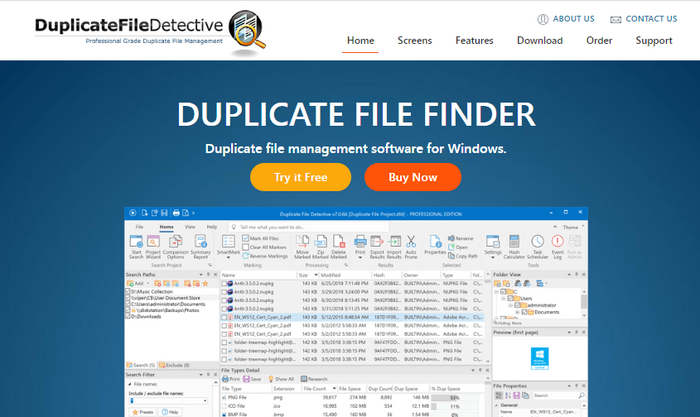Toggle the D:\Music Collection path checkbox
This screenshot has width=700, height=417.
128,291
